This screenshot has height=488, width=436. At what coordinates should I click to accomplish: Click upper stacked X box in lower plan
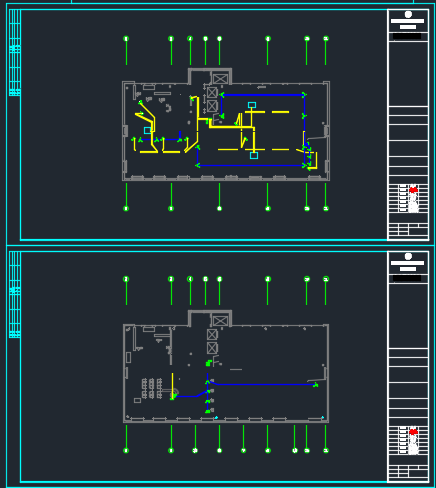pyautogui.click(x=212, y=334)
